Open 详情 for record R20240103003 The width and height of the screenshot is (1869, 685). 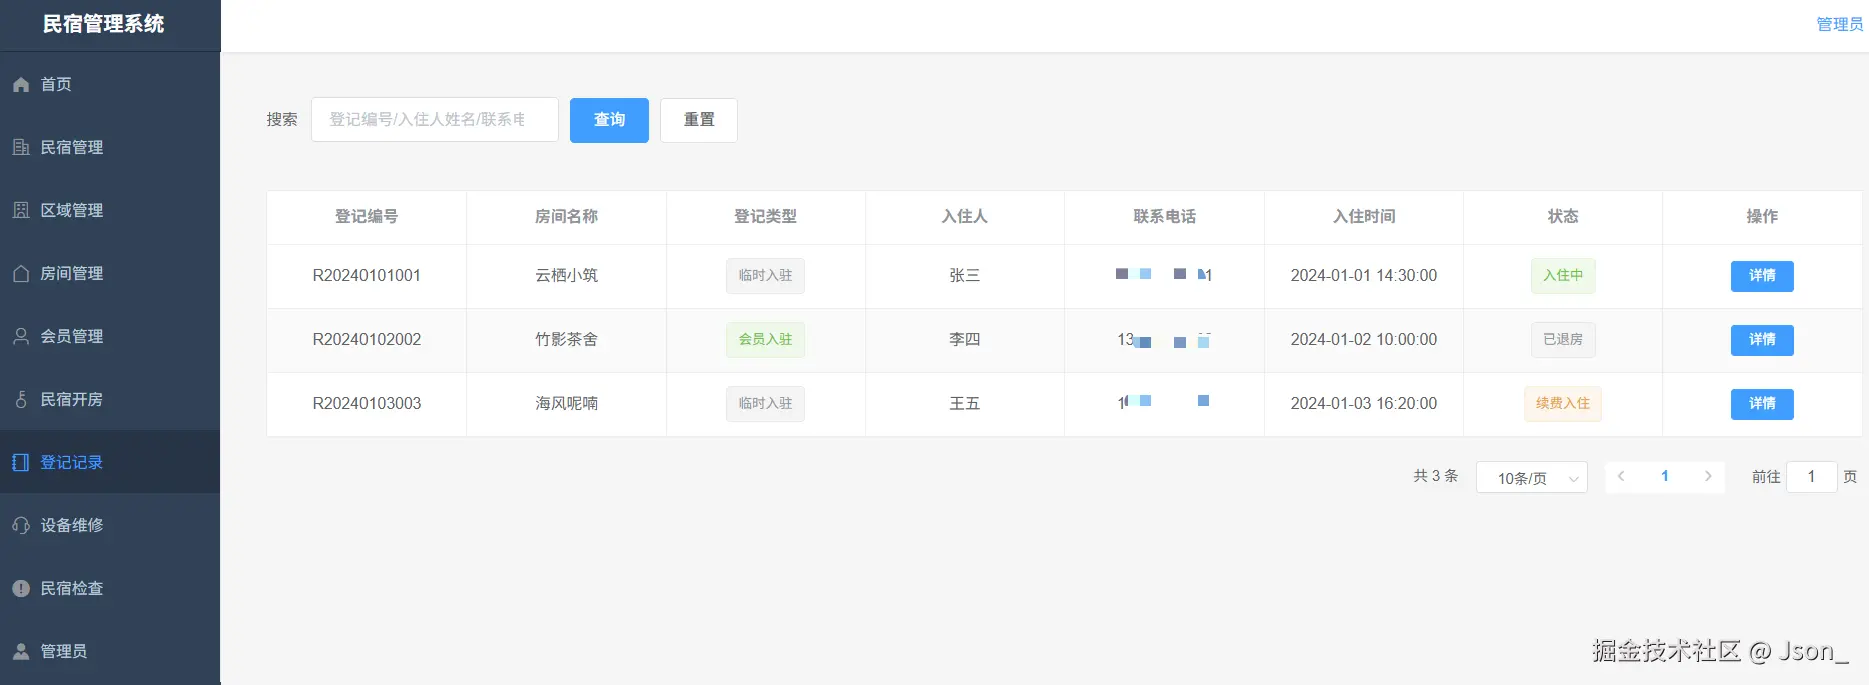tap(1762, 404)
